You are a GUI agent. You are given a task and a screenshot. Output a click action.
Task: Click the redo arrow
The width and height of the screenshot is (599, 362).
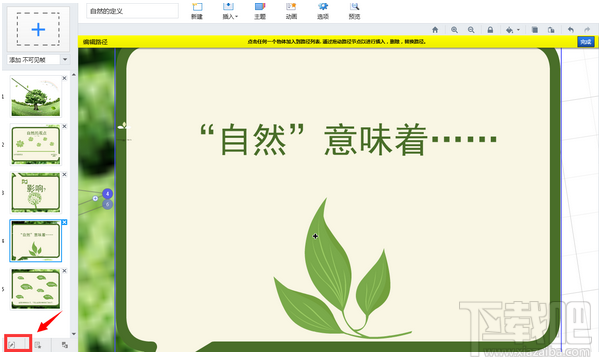[587, 30]
